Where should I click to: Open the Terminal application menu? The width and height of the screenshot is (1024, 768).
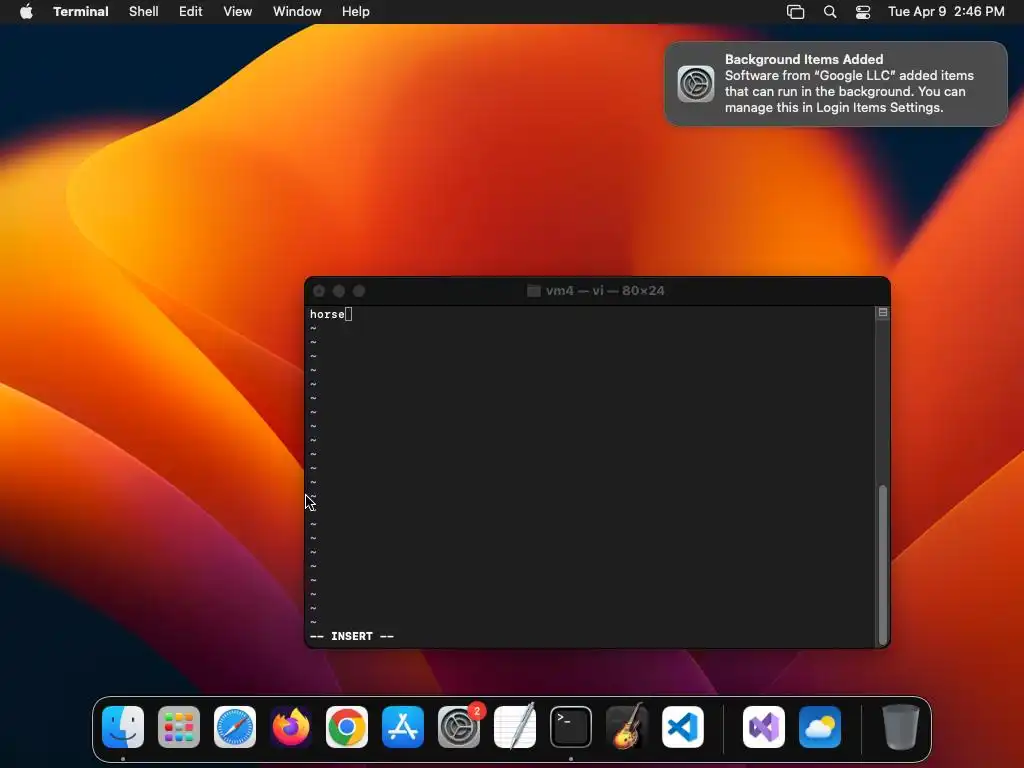(x=81, y=12)
